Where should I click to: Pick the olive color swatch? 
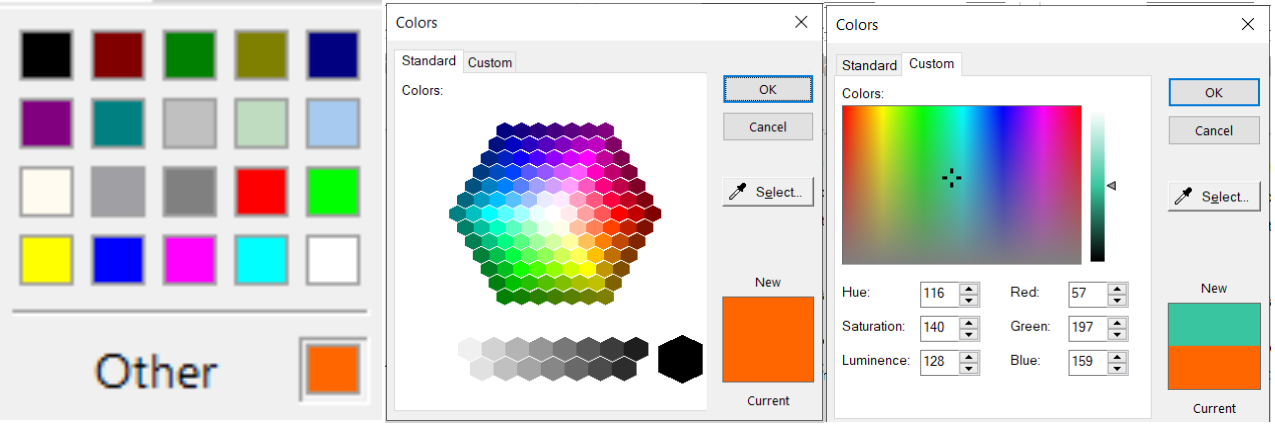click(x=261, y=55)
